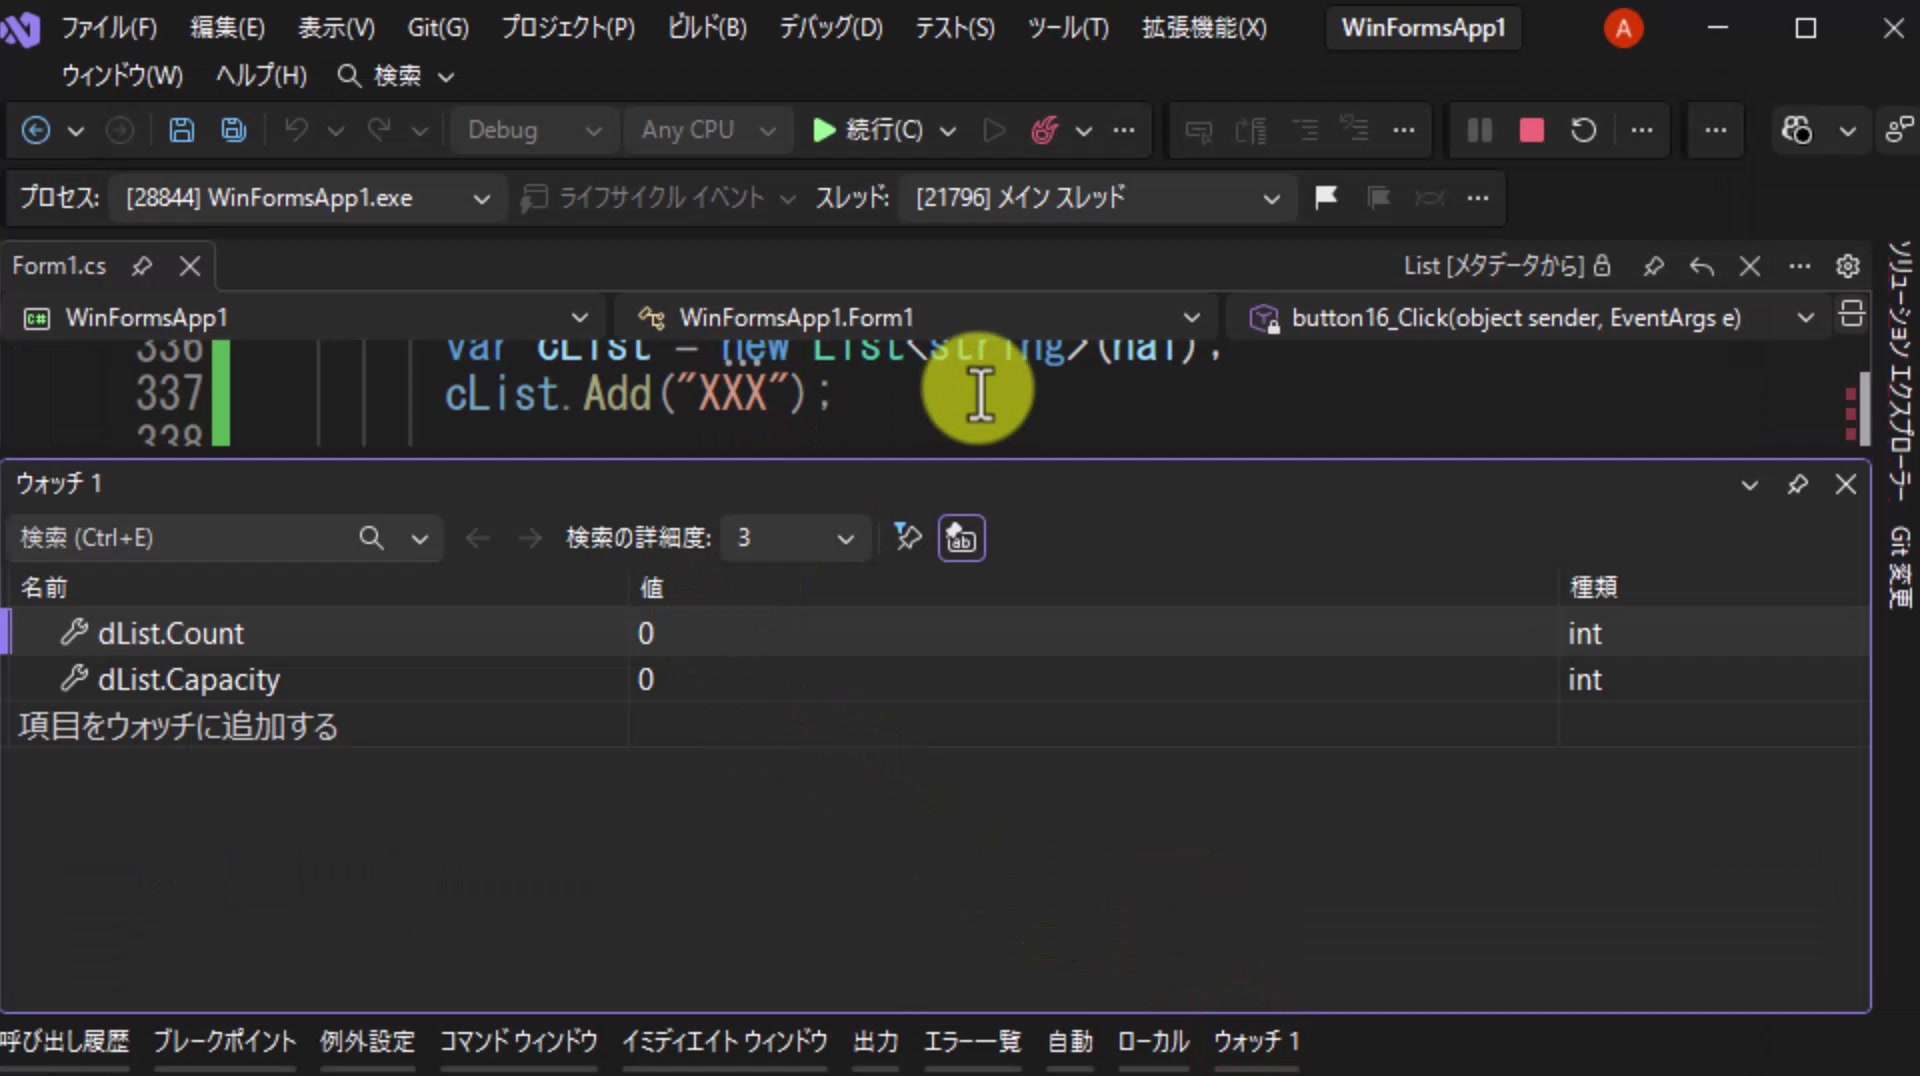Click the split editor window icon
The width and height of the screenshot is (1920, 1076).
(x=1852, y=314)
